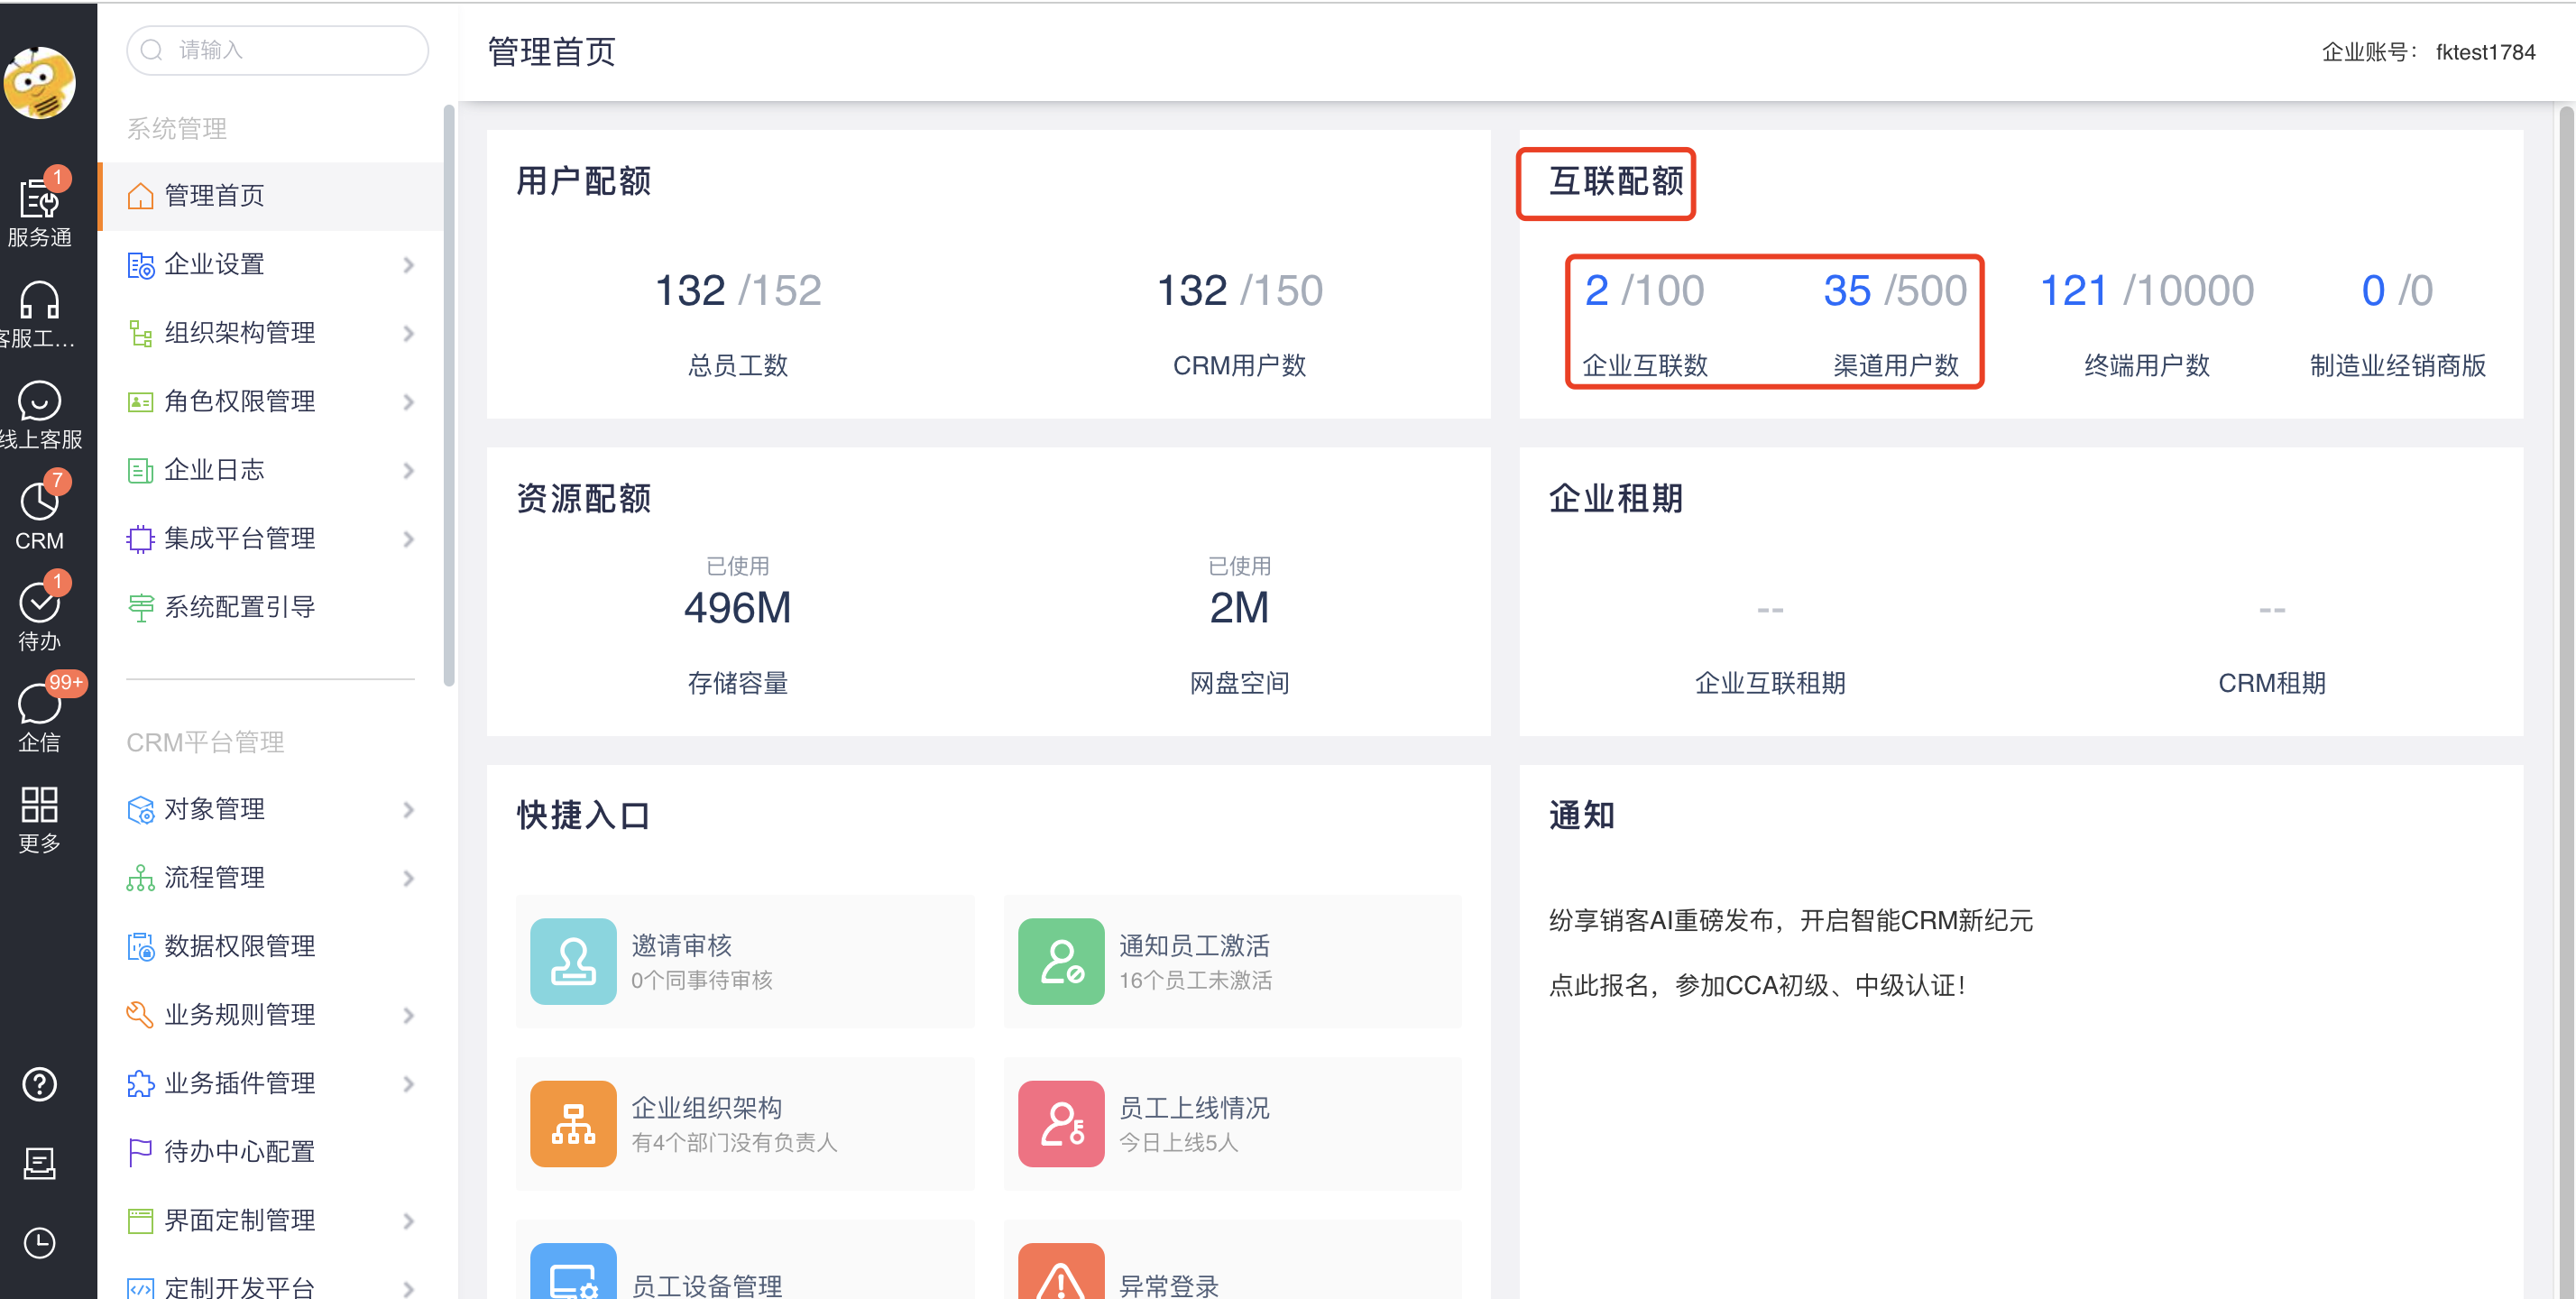This screenshot has height=1299, width=2576.
Task: Click 总员工数 value 132 /152
Action: click(738, 291)
